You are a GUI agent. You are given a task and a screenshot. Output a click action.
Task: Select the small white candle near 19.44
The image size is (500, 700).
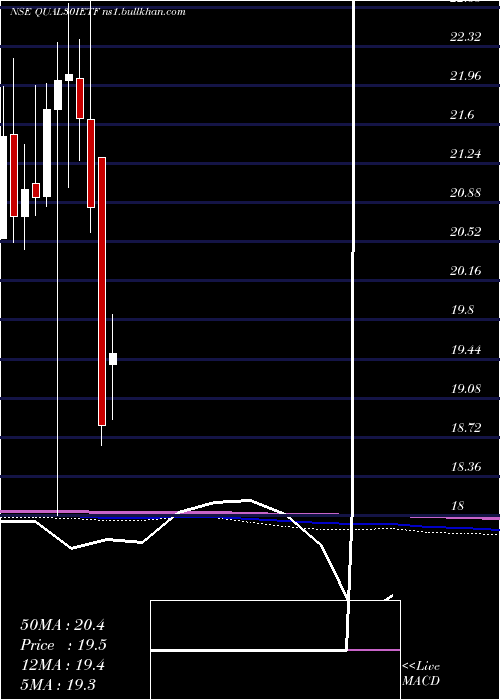[113, 359]
